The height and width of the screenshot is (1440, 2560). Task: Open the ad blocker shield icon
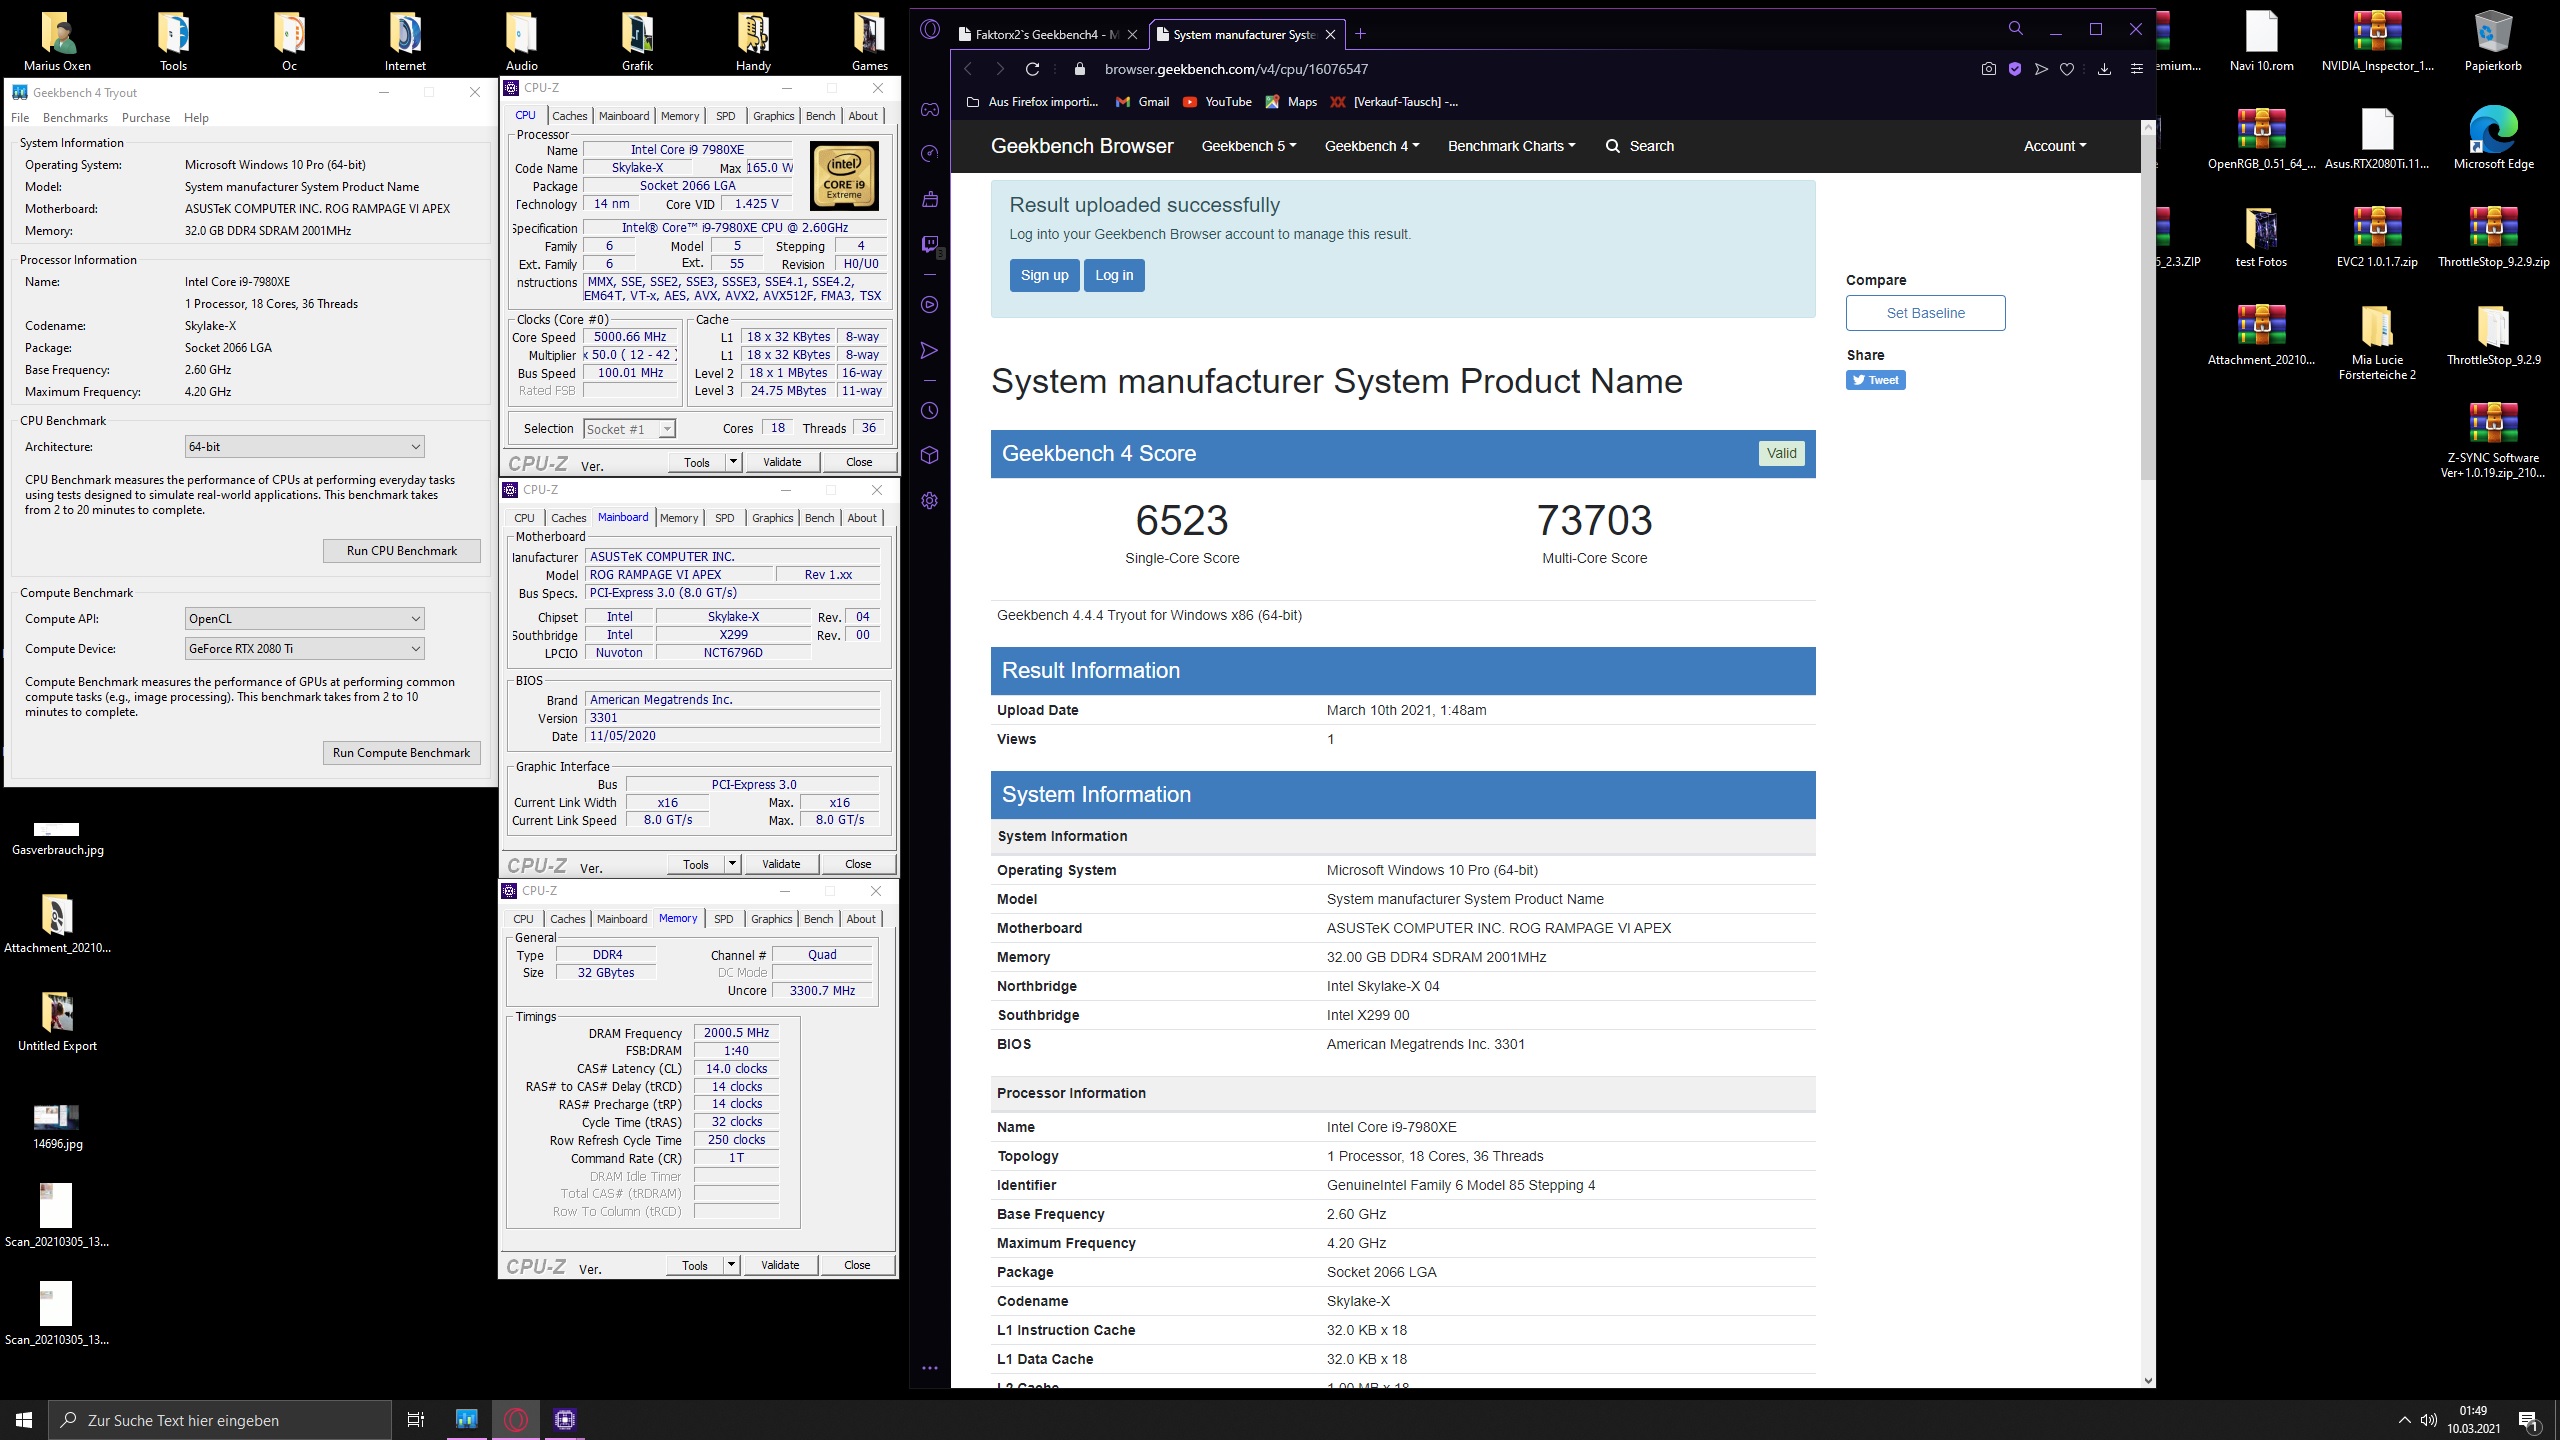click(x=2015, y=69)
